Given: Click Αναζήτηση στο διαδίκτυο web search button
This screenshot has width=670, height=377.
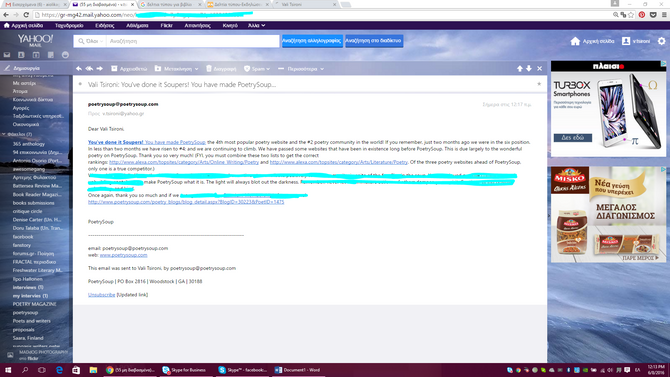Looking at the screenshot, I should coord(374,41).
